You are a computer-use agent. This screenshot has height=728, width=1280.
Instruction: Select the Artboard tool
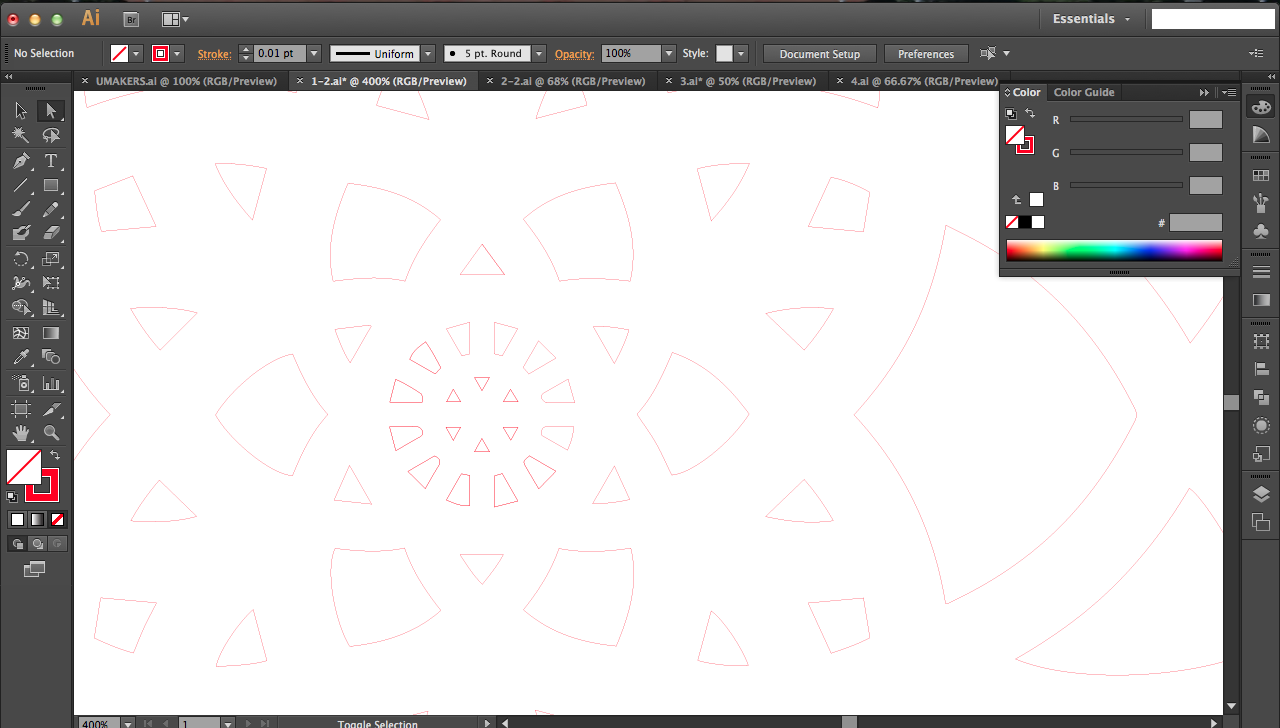[x=21, y=409]
